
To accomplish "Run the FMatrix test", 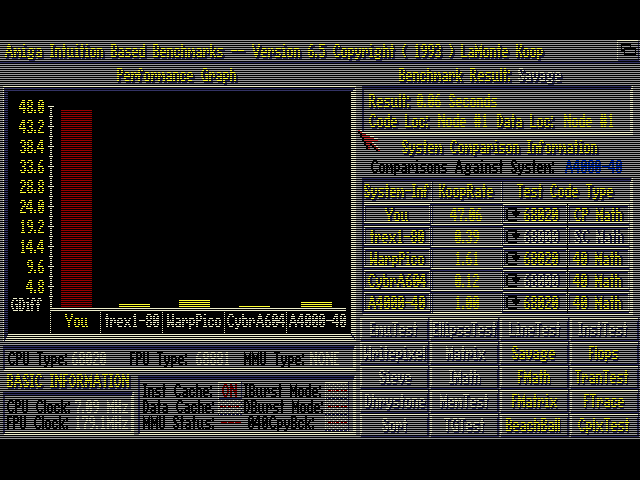I will point(533,402).
